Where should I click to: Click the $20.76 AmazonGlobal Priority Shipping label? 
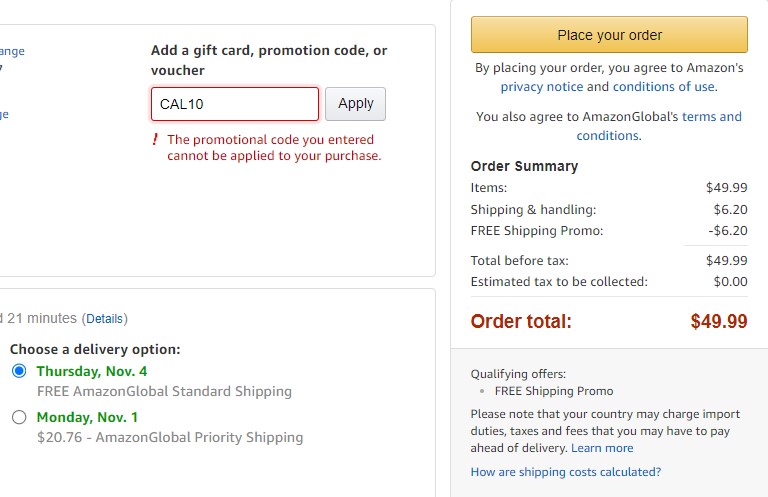pos(170,437)
